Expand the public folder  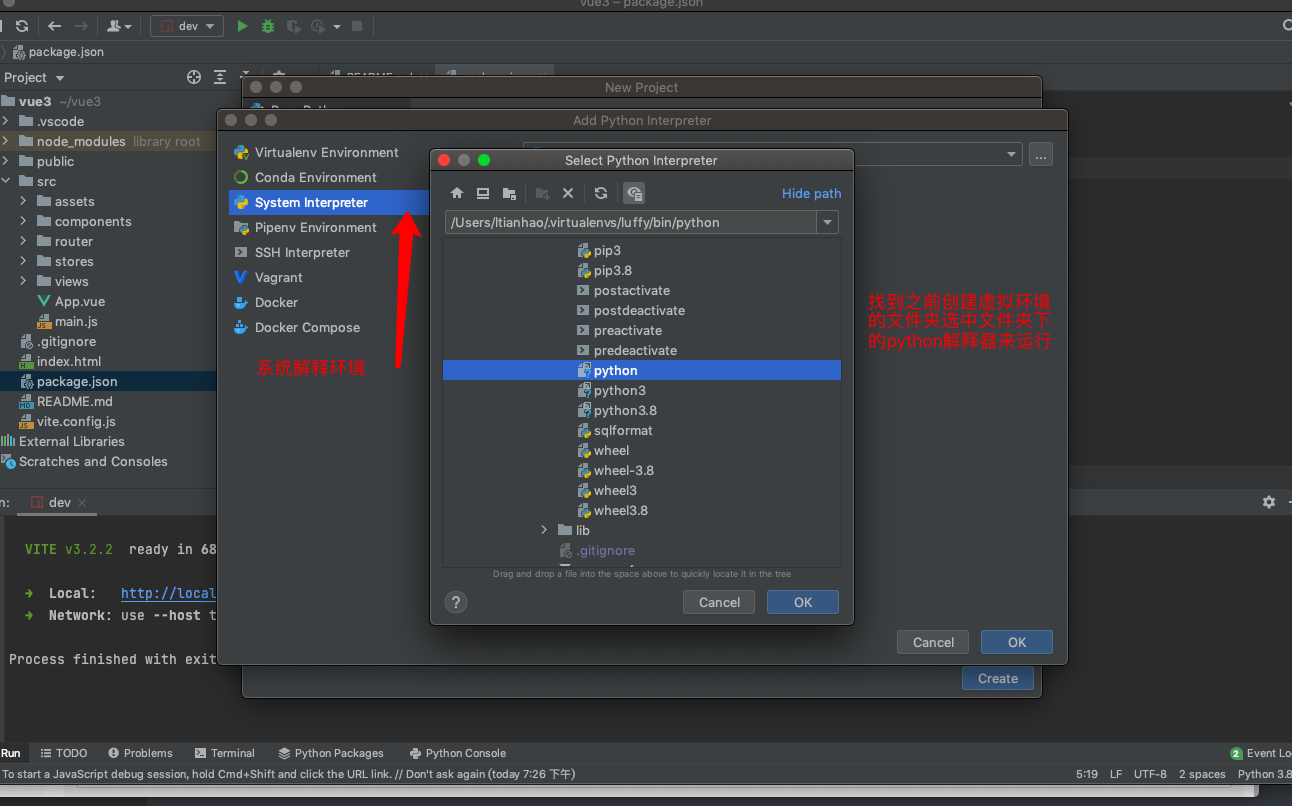[6, 161]
